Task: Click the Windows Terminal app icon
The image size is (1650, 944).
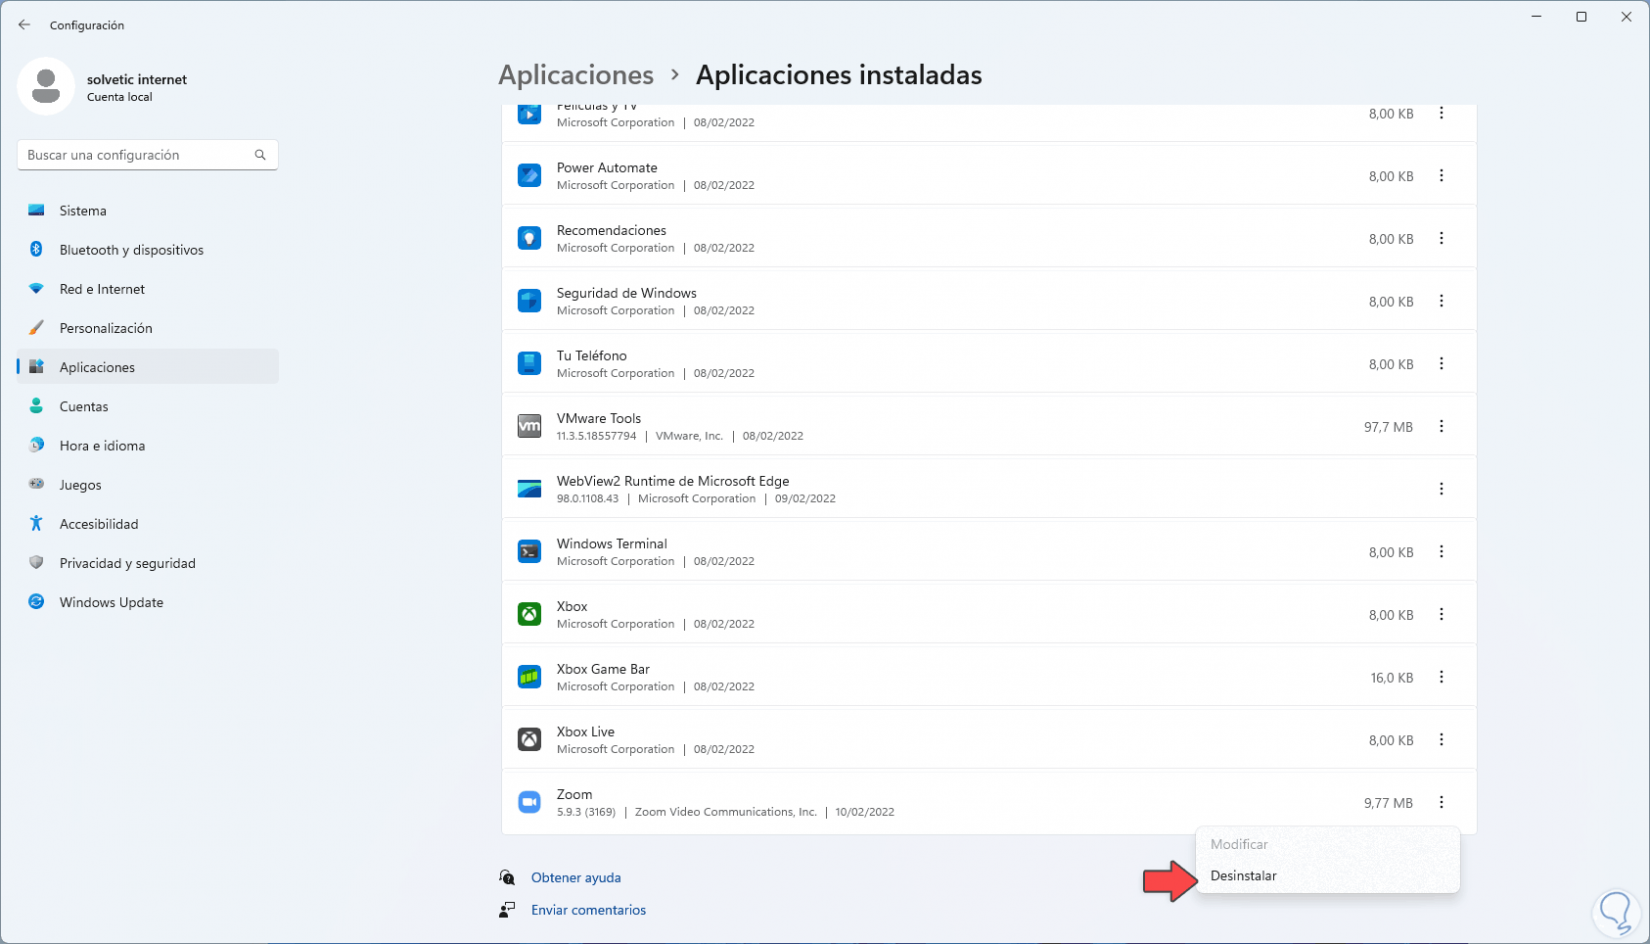Action: 529,552
